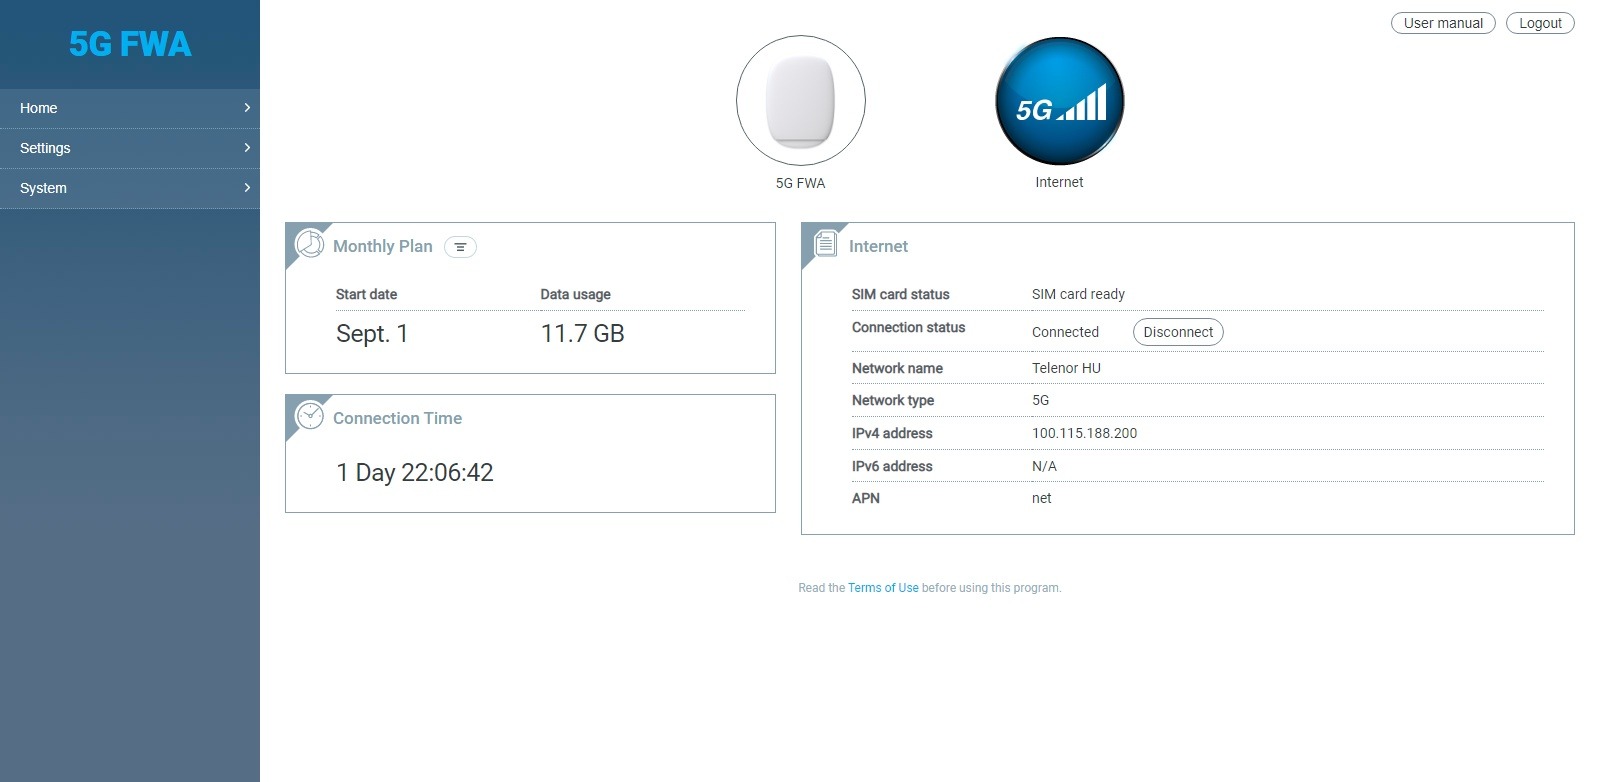Click the Internet panel heading

(x=878, y=246)
